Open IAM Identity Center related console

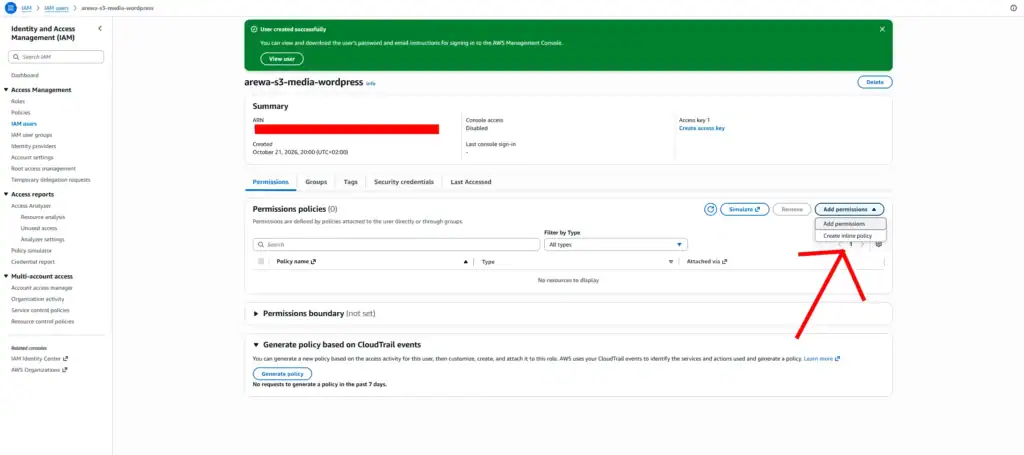[39, 359]
